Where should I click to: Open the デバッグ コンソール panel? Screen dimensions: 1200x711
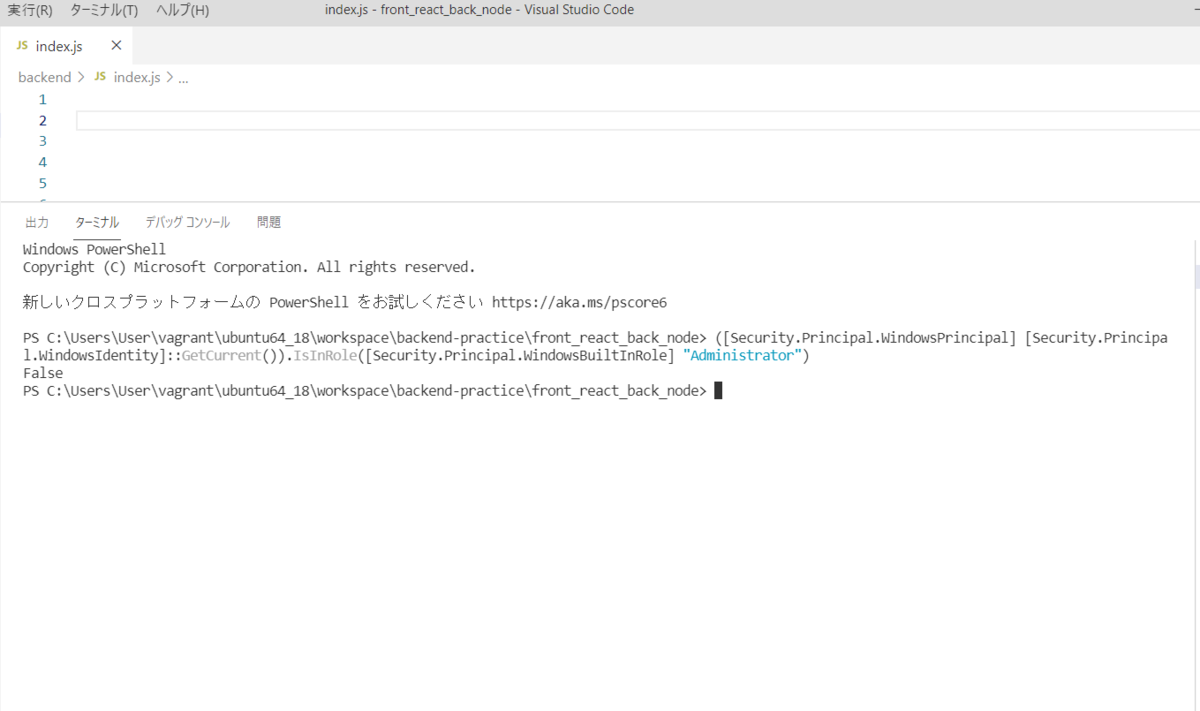tap(186, 222)
